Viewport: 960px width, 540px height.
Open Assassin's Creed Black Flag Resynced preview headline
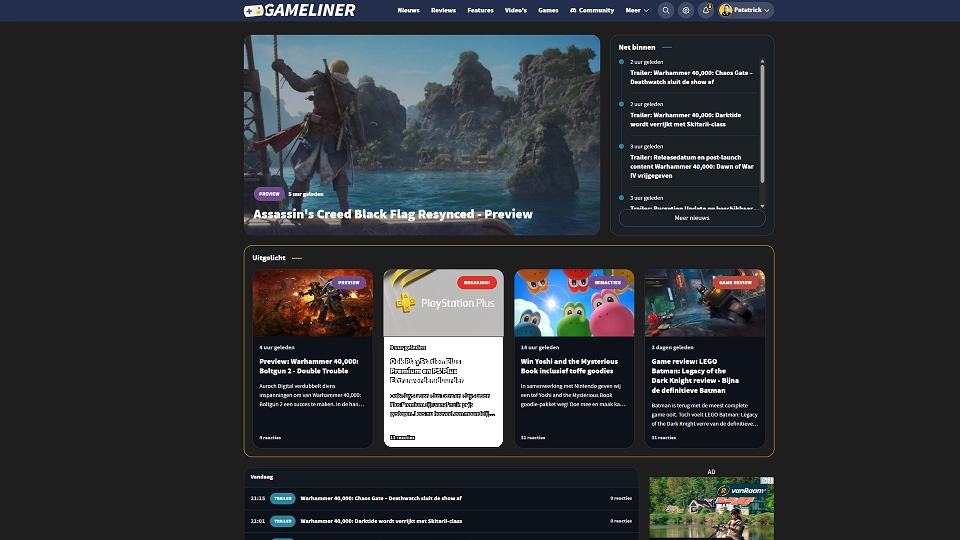click(x=393, y=214)
